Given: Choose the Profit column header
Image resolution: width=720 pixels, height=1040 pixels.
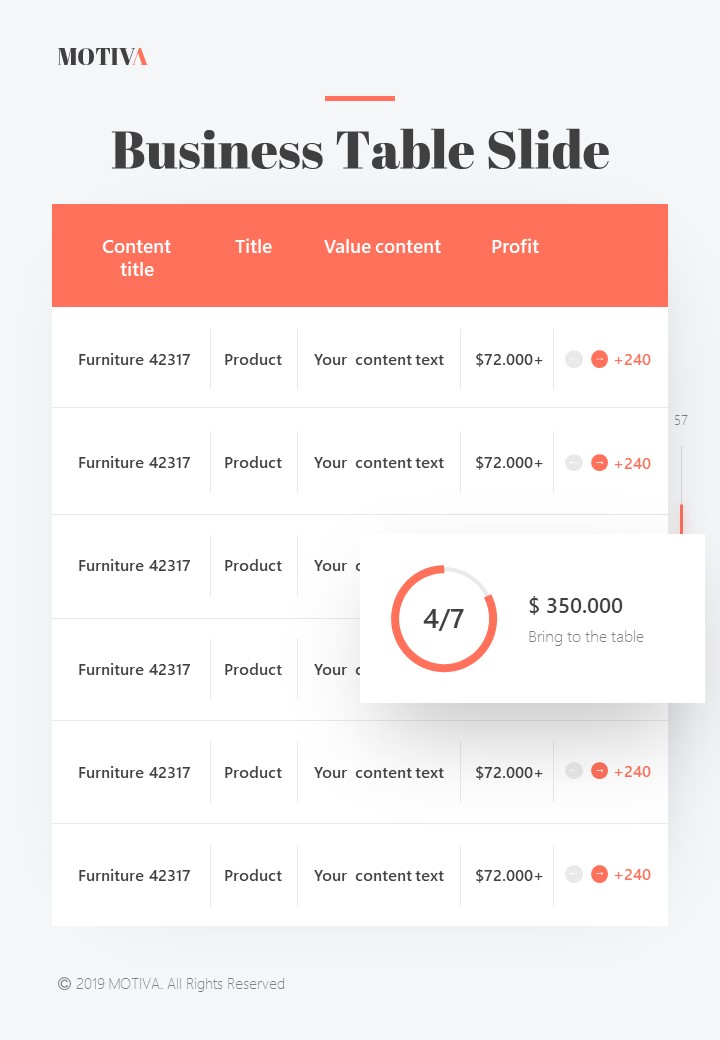Looking at the screenshot, I should 515,246.
